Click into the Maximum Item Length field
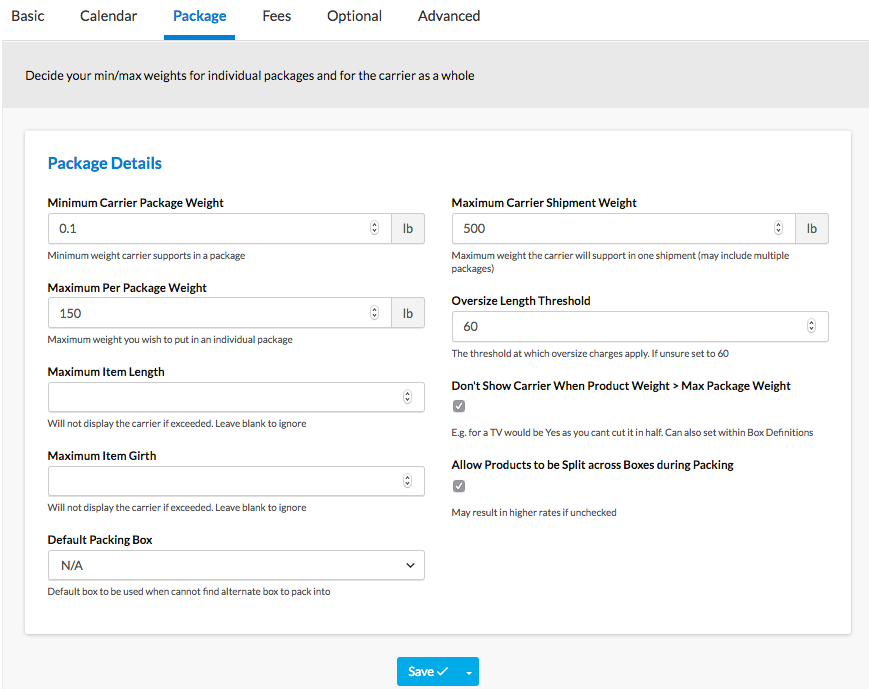Image resolution: width=869 pixels, height=689 pixels. (x=220, y=397)
